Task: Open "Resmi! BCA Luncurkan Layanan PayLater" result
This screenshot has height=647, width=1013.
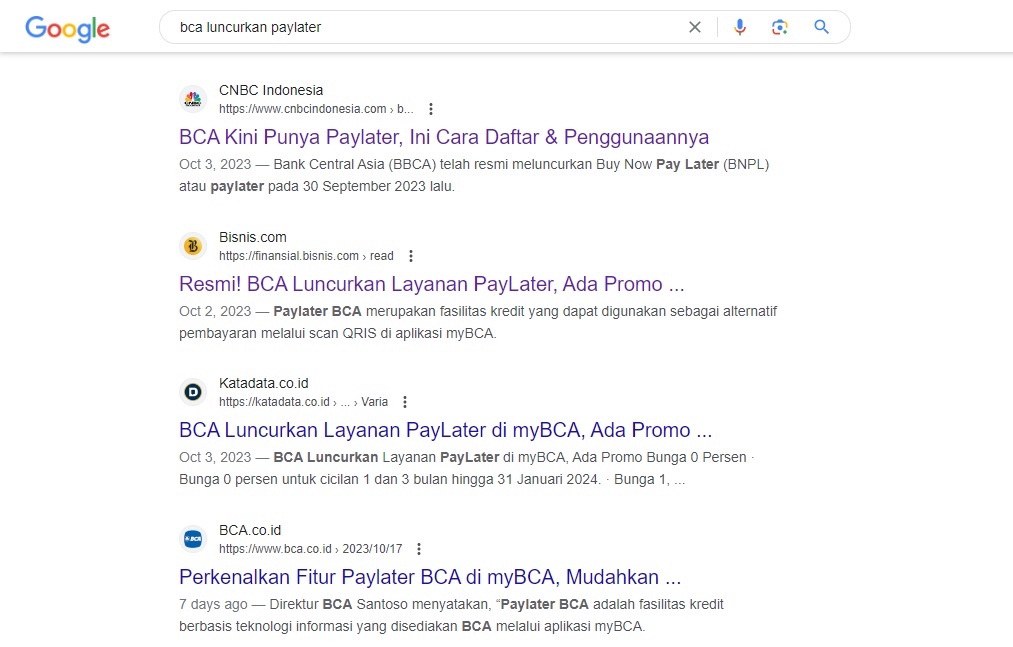Action: coord(431,284)
